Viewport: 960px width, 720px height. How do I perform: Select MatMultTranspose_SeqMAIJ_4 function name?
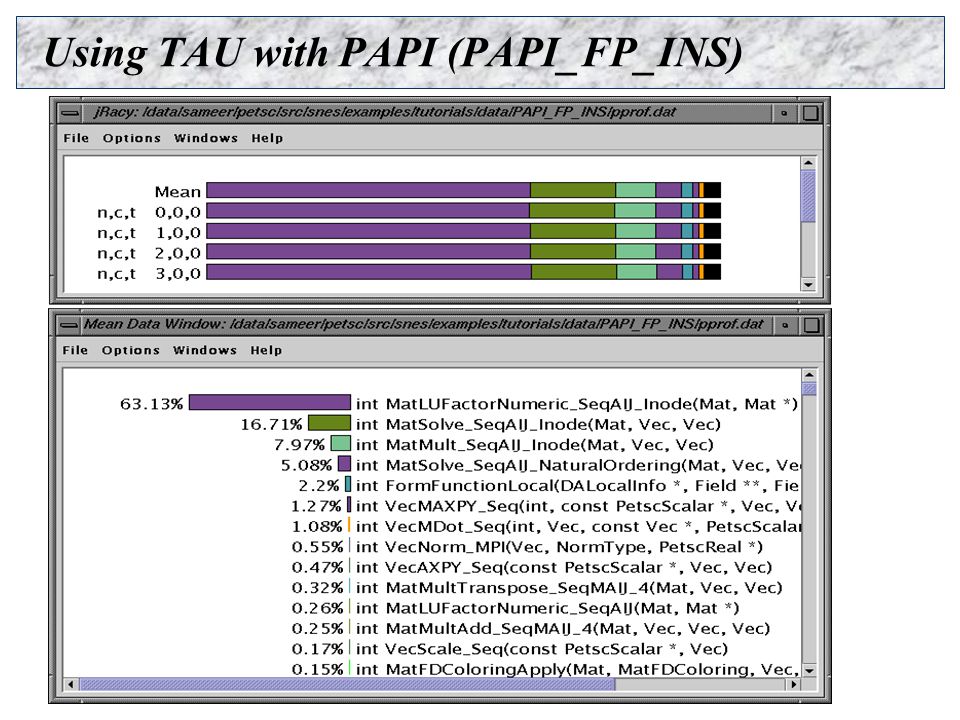tap(569, 588)
